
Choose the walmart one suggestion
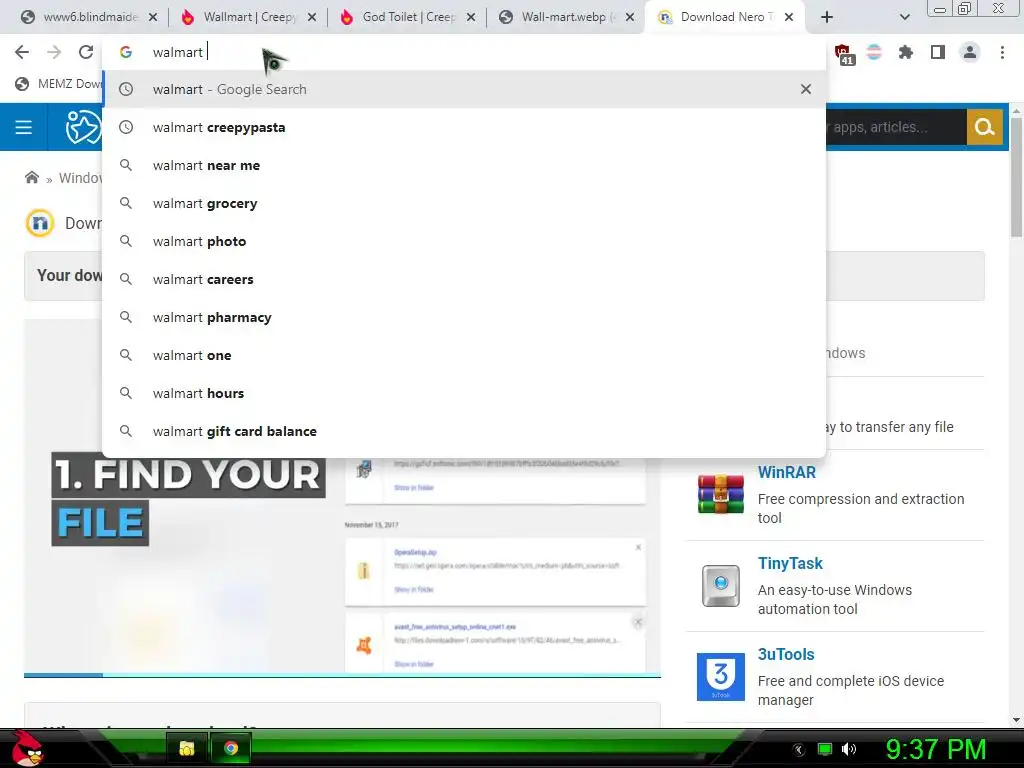click(464, 355)
